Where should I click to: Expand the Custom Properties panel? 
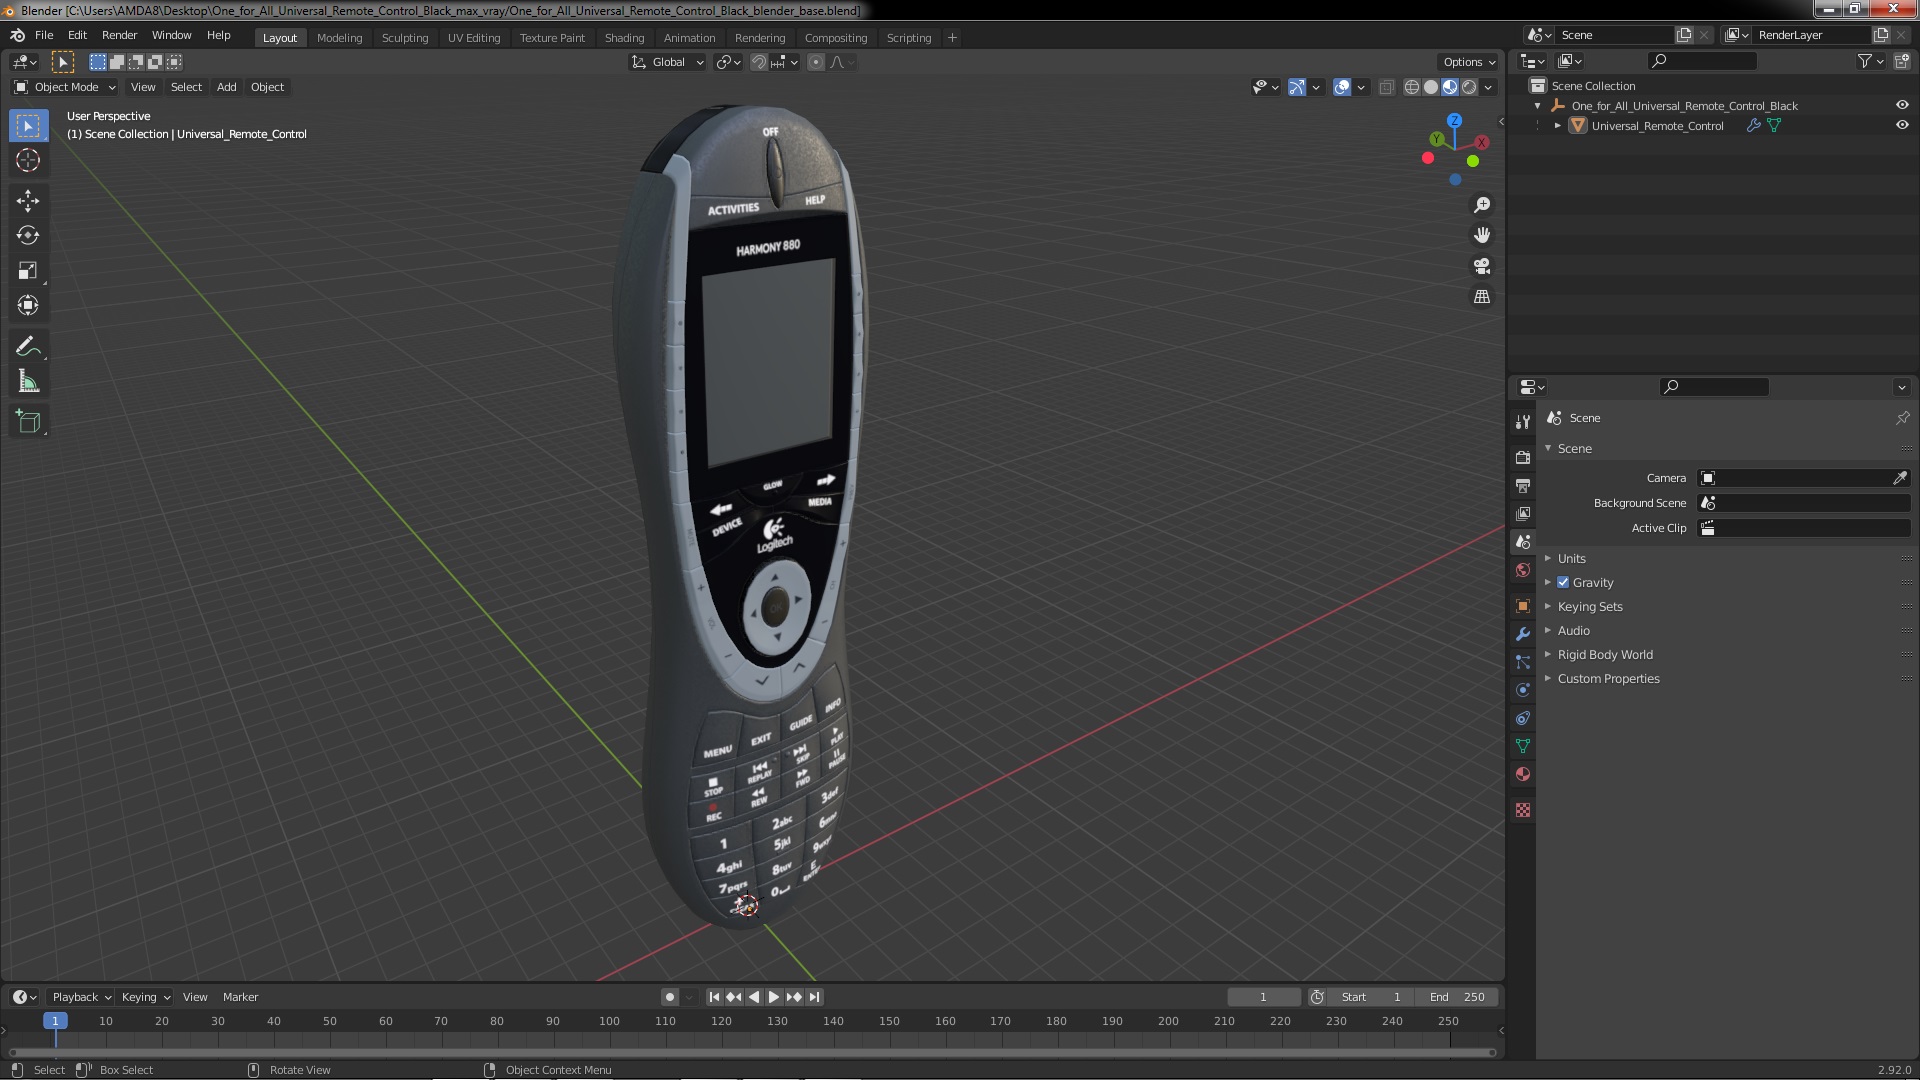[1608, 678]
